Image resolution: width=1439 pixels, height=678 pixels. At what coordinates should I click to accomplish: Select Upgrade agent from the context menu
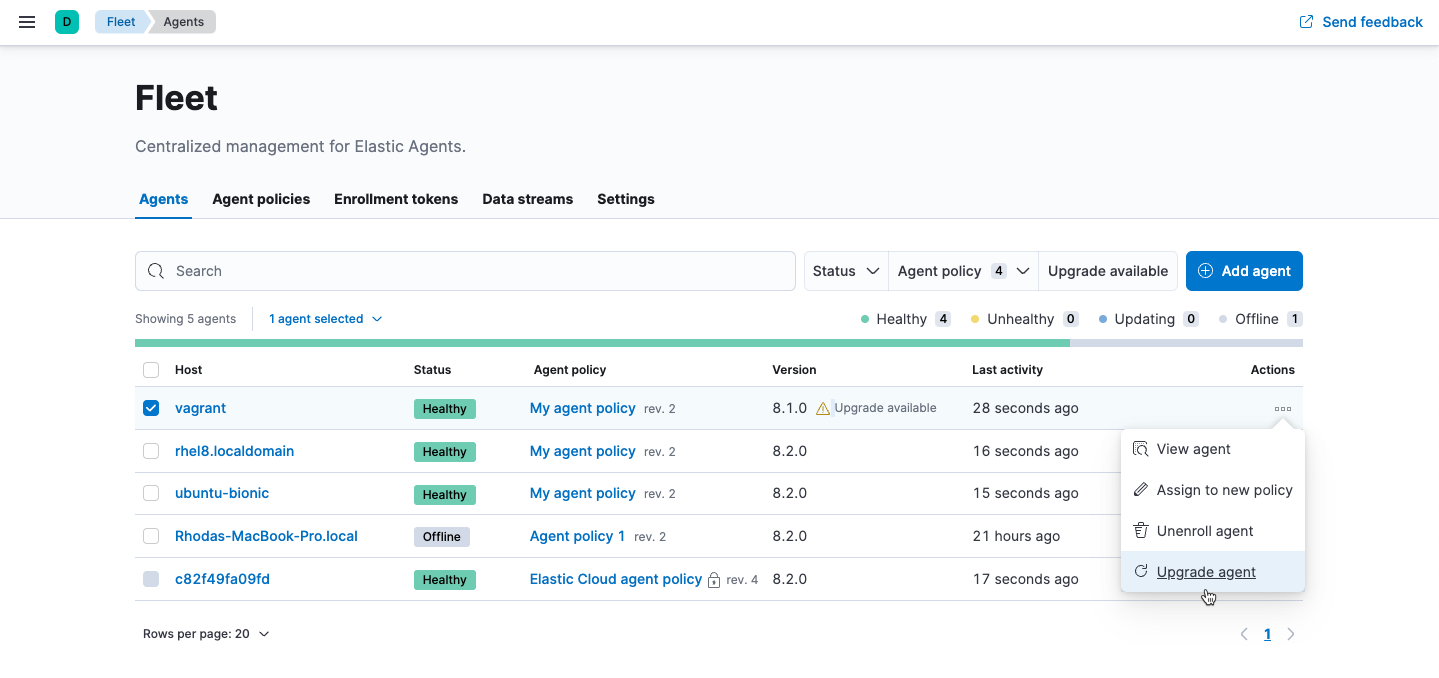pos(1205,571)
